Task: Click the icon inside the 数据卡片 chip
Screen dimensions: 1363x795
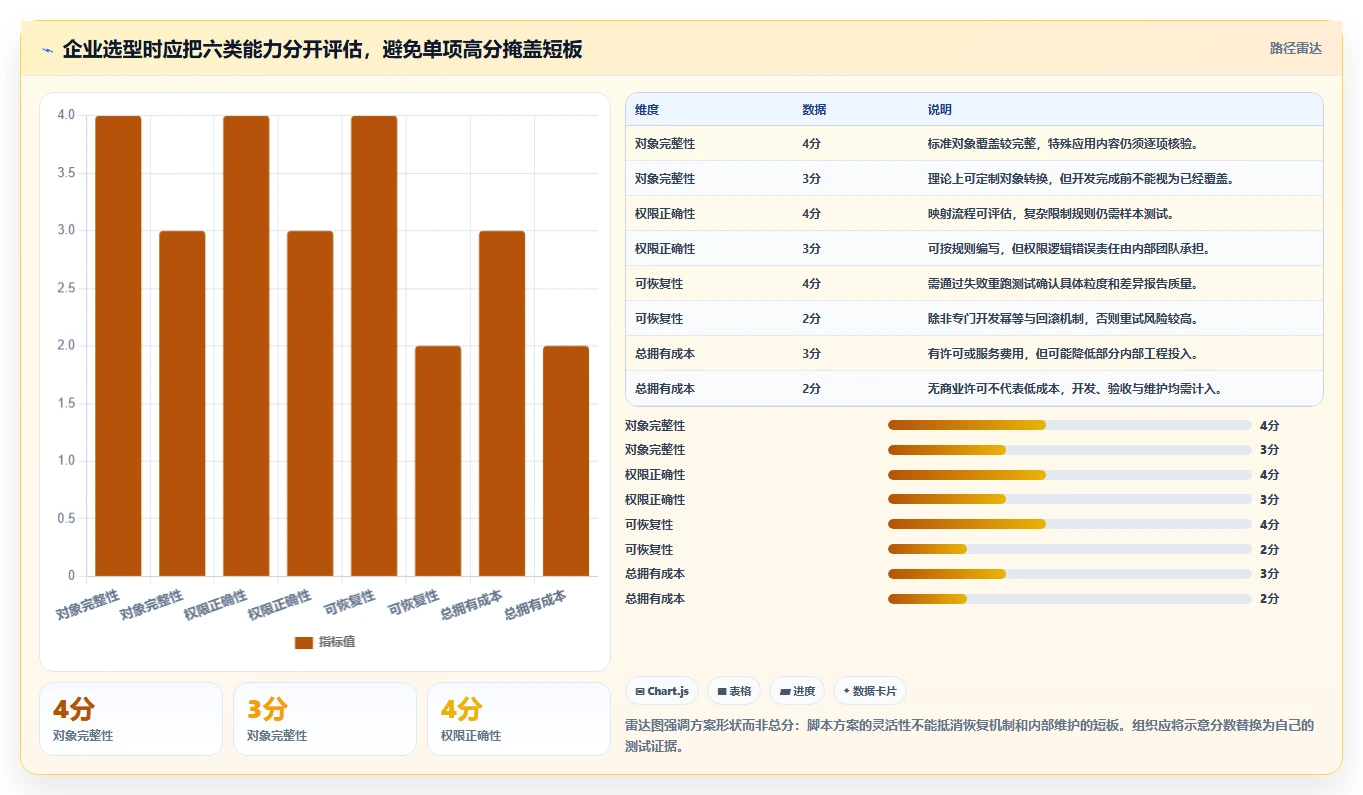Action: pyautogui.click(x=846, y=691)
